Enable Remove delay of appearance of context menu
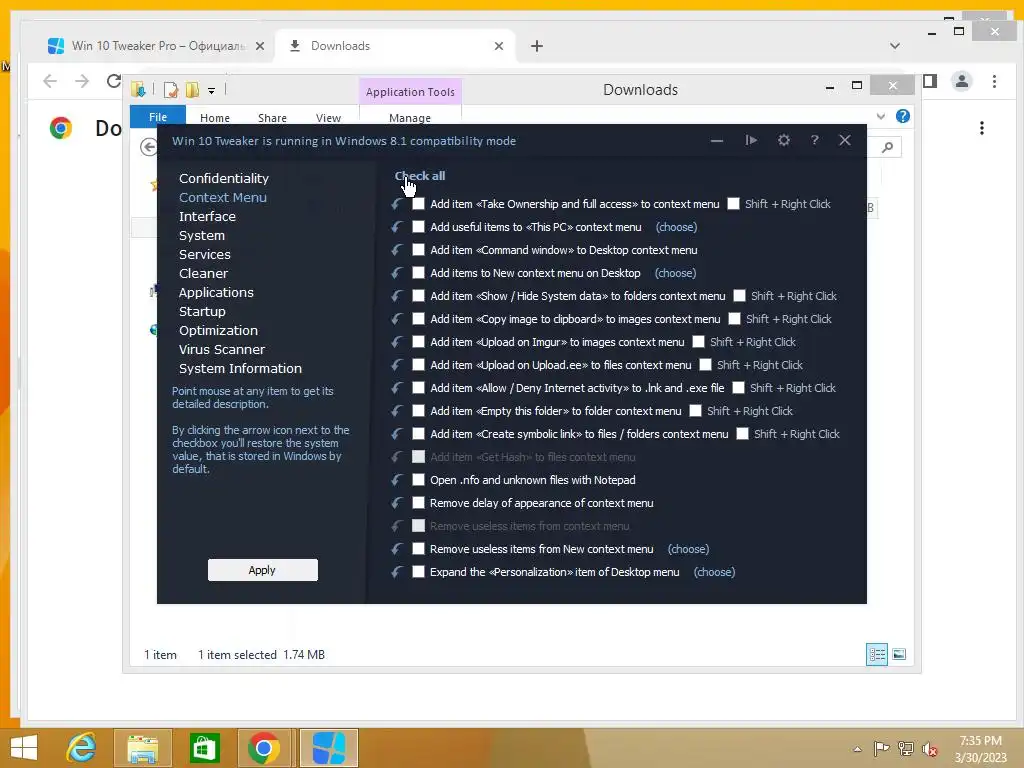Image resolution: width=1024 pixels, height=768 pixels. click(419, 503)
